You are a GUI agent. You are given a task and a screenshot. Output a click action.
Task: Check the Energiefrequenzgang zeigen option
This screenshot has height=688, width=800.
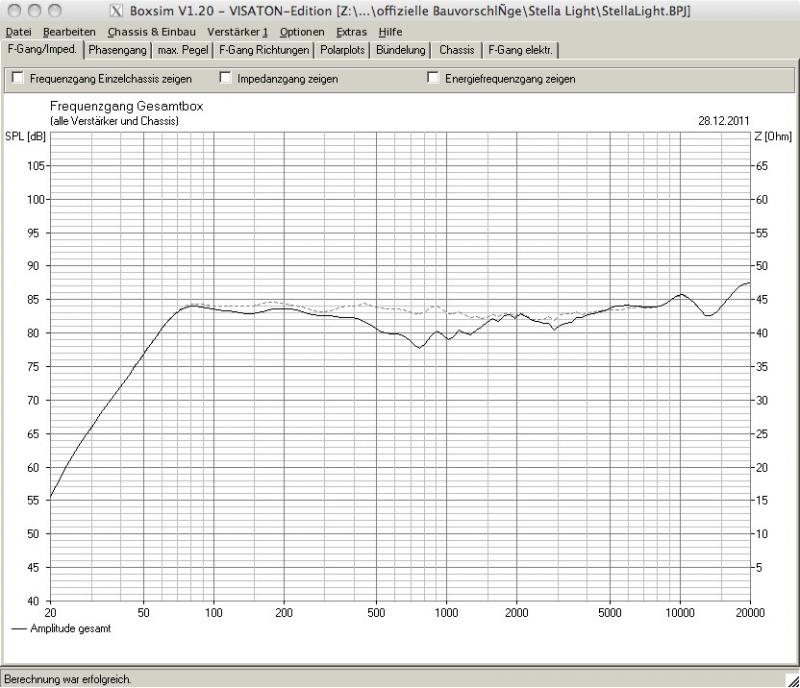tap(433, 78)
